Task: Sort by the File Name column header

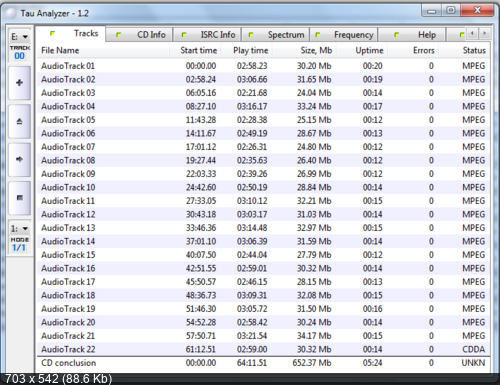Action: point(103,51)
